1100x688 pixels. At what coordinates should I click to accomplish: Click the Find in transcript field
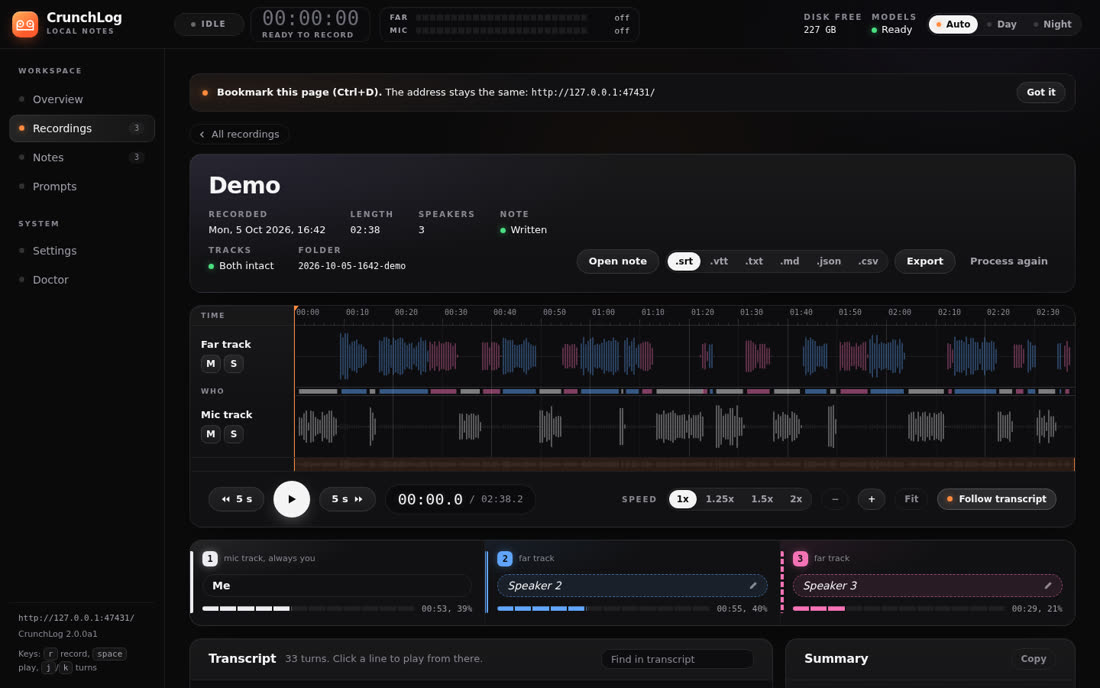[x=677, y=659]
